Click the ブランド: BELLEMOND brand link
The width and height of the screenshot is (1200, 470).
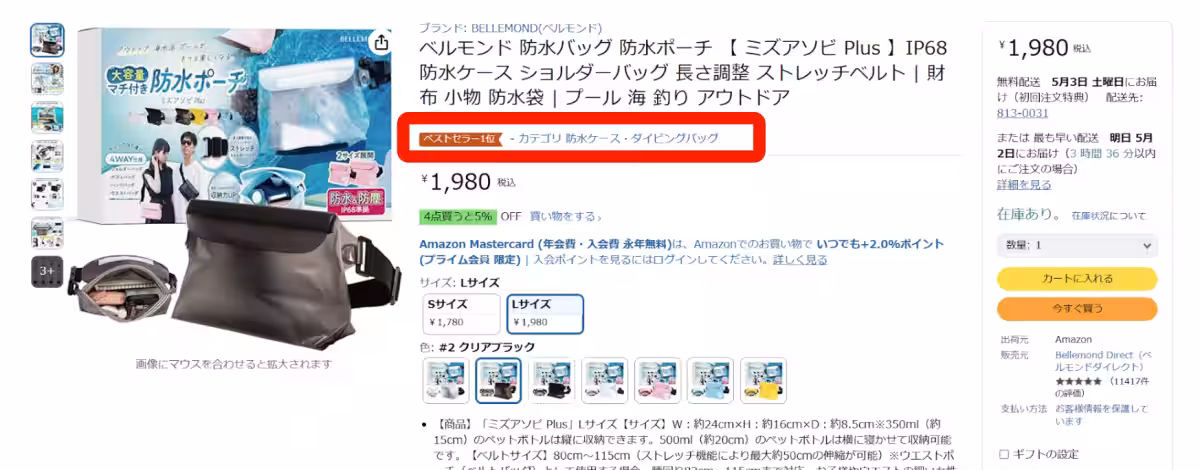coord(510,27)
